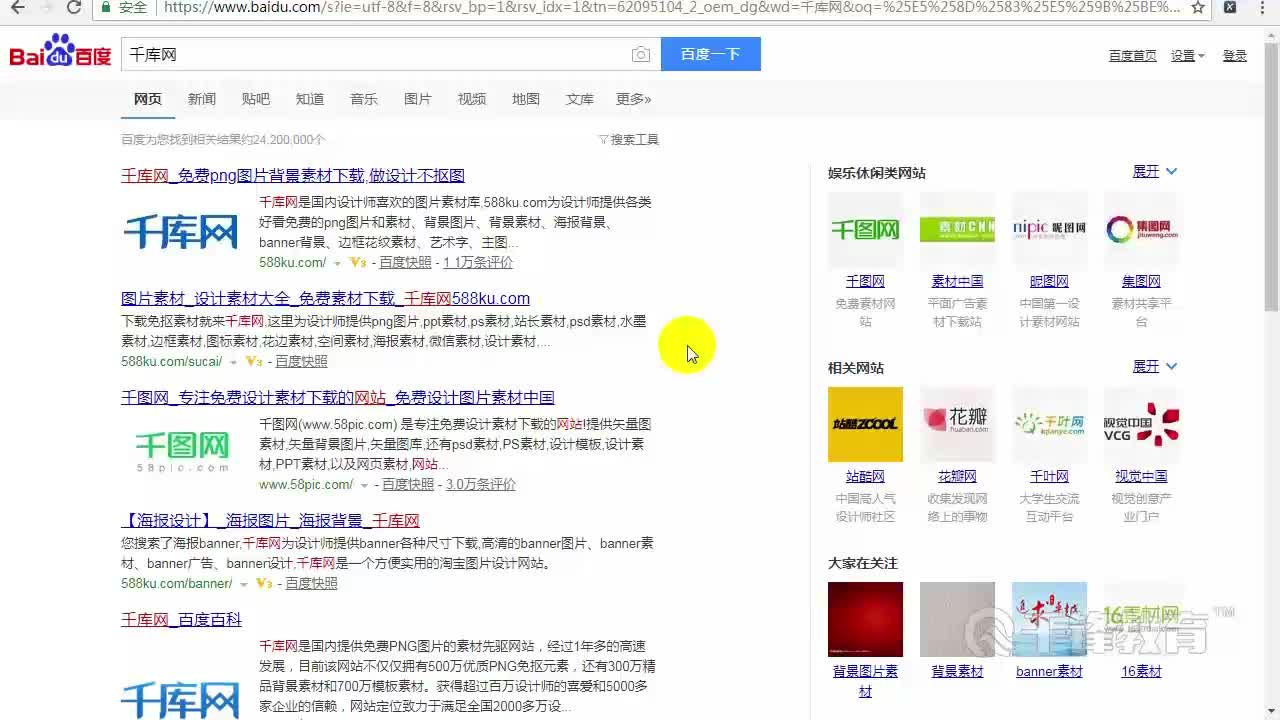The width and height of the screenshot is (1280, 720).
Task: Open the 站酷ZCOOL site logo
Action: point(865,424)
